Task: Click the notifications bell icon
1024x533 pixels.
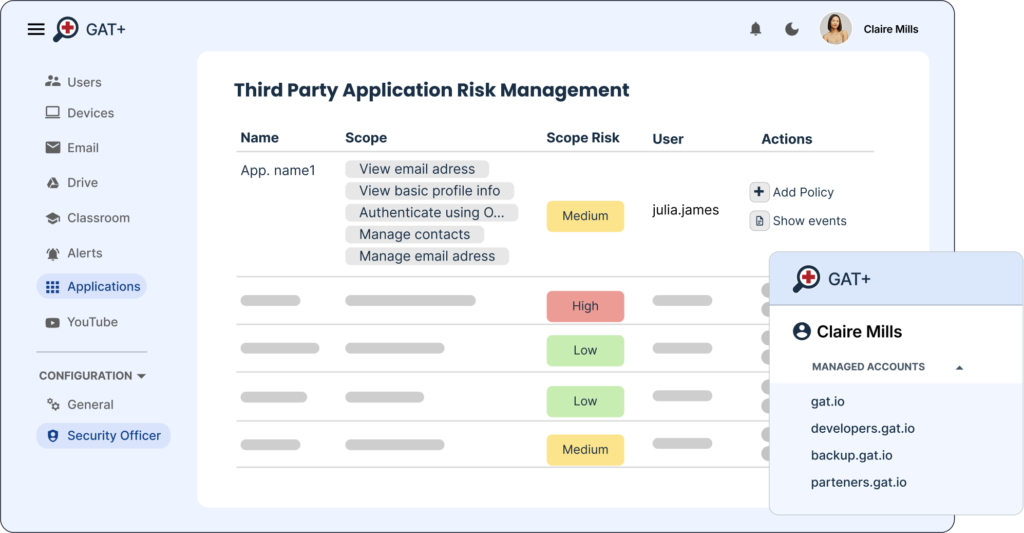Action: (756, 29)
